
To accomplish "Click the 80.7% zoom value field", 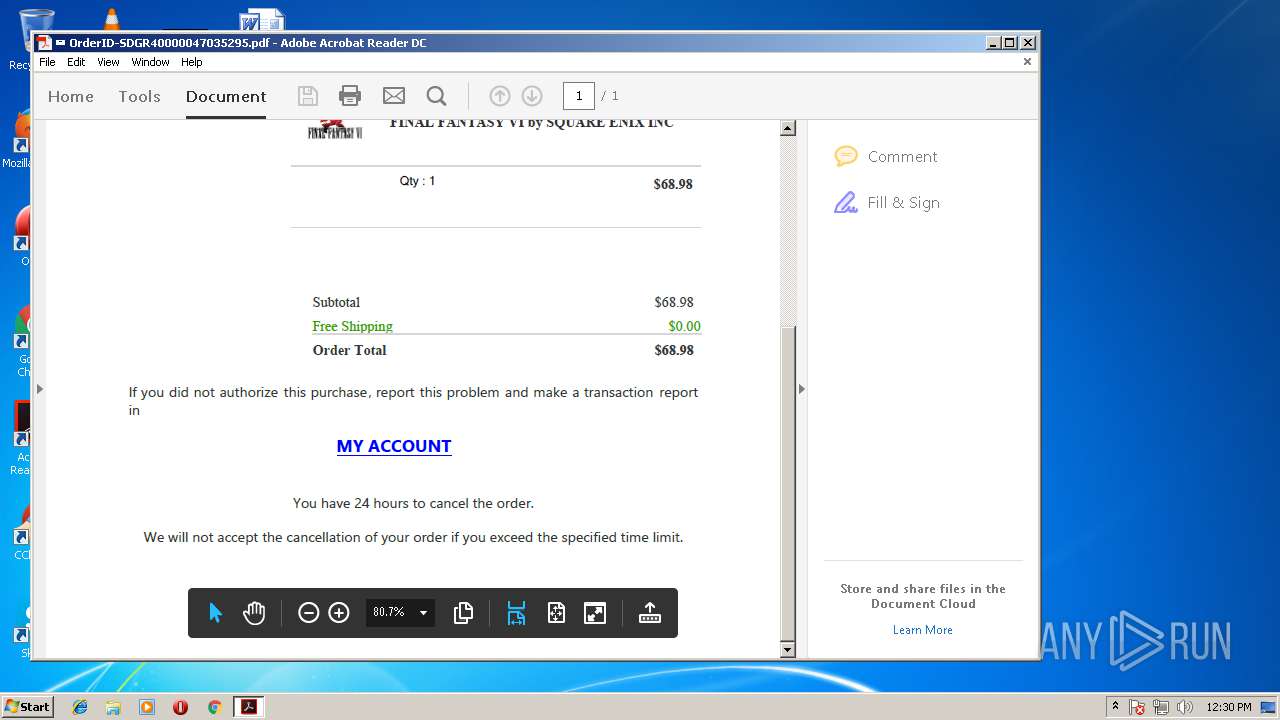I will point(390,612).
